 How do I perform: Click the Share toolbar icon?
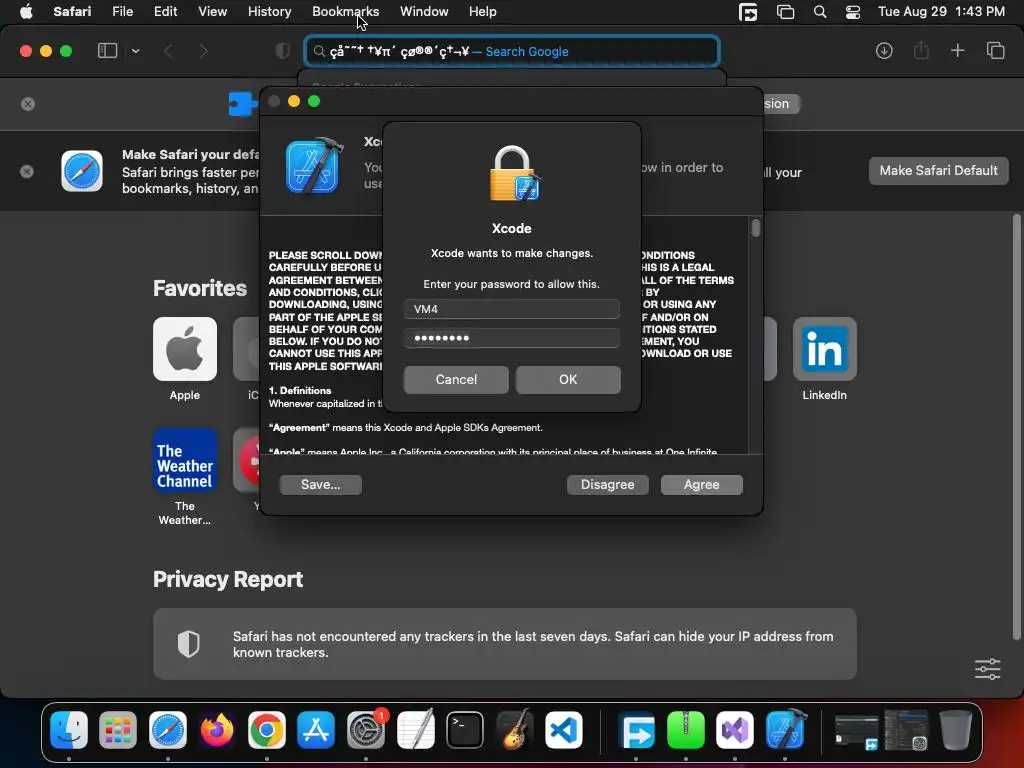click(x=921, y=51)
